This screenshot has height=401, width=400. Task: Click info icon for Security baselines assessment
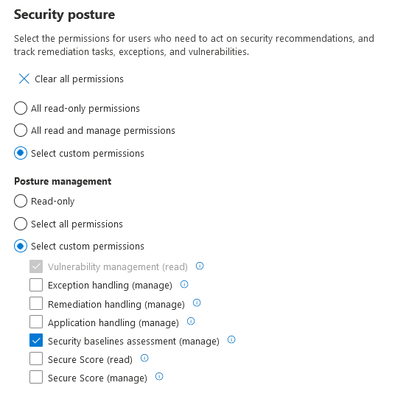click(x=231, y=340)
